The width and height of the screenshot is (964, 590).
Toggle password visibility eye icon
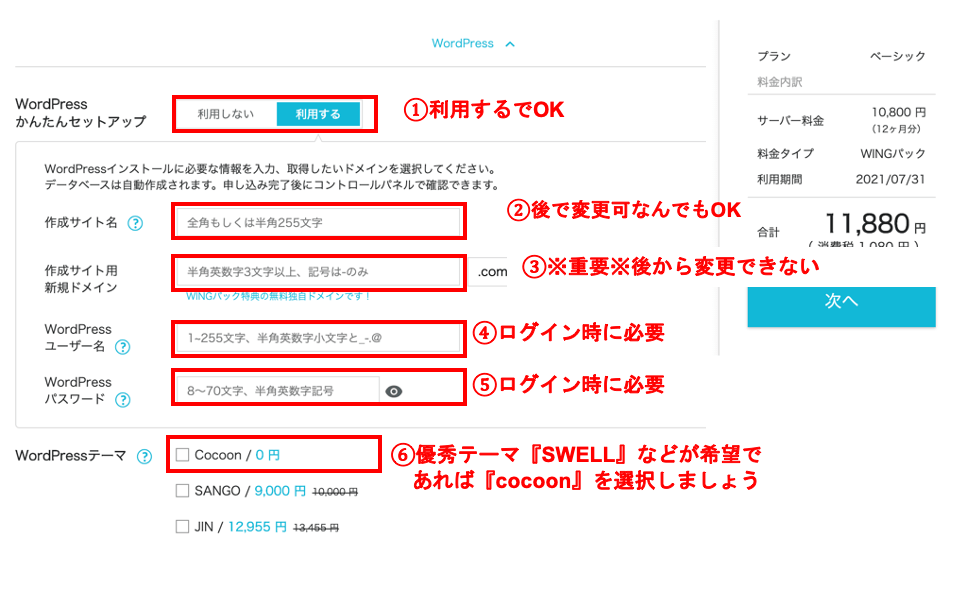393,391
